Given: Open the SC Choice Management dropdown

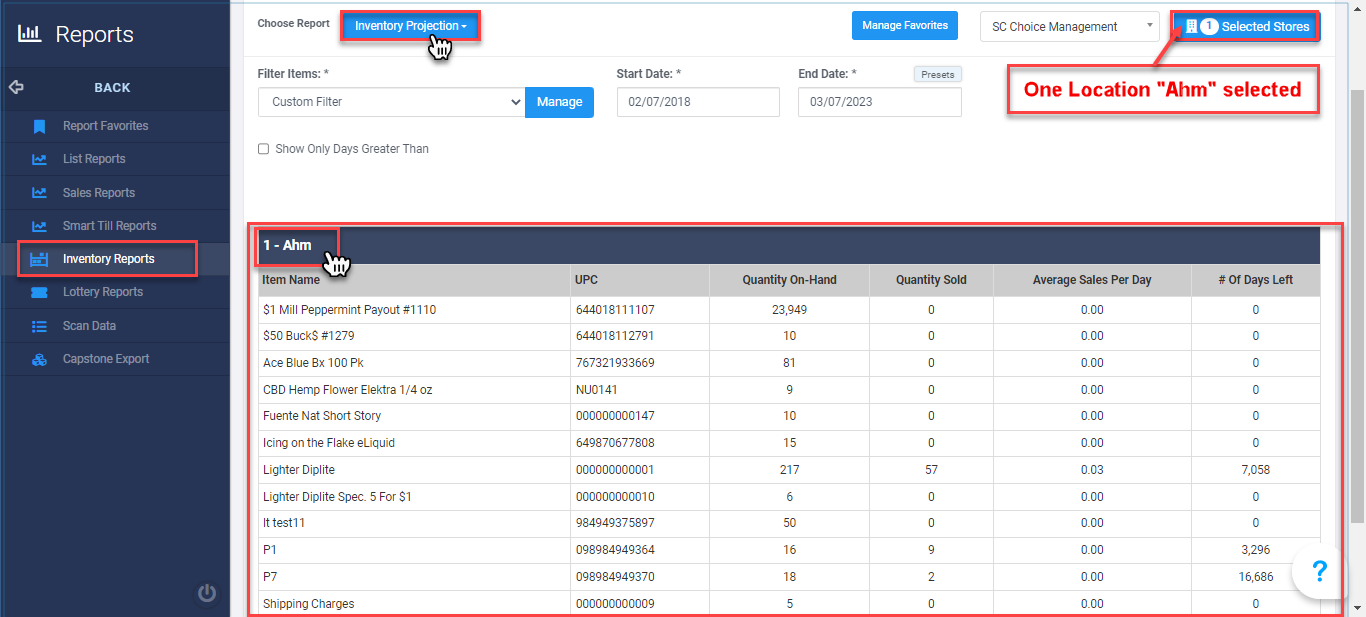Looking at the screenshot, I should pyautogui.click(x=1068, y=27).
